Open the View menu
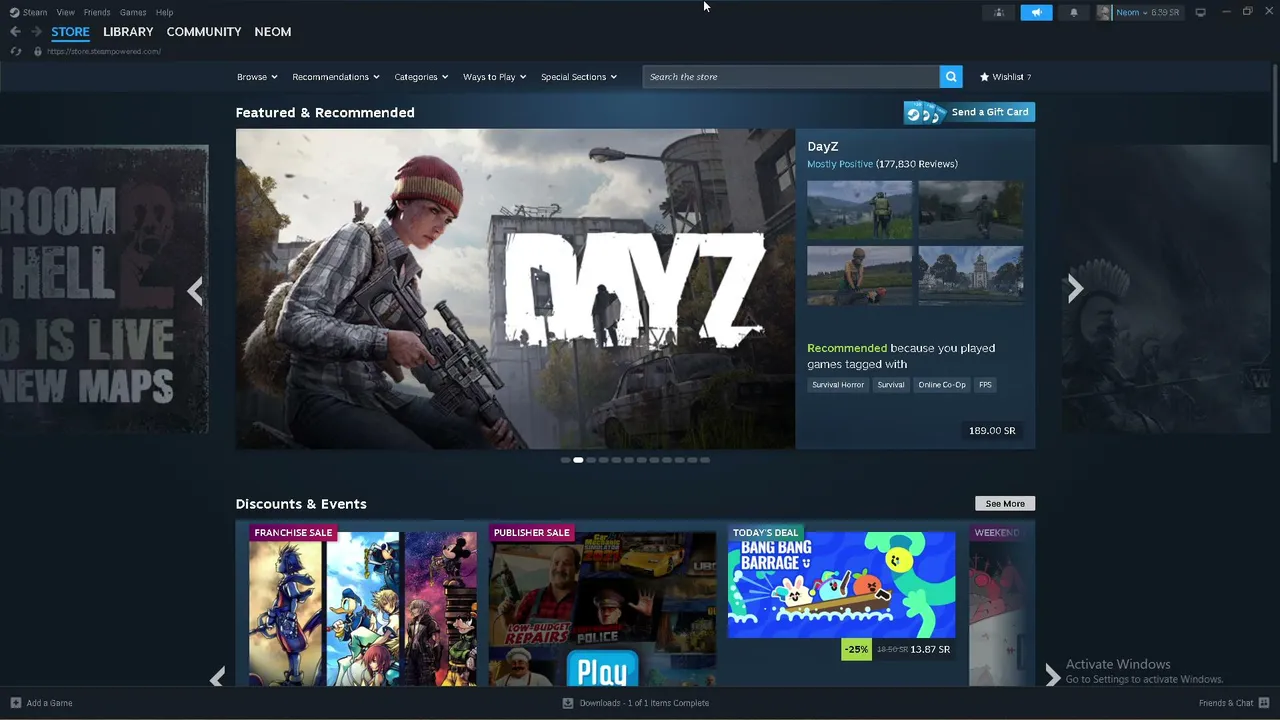The image size is (1280, 720). (x=65, y=12)
